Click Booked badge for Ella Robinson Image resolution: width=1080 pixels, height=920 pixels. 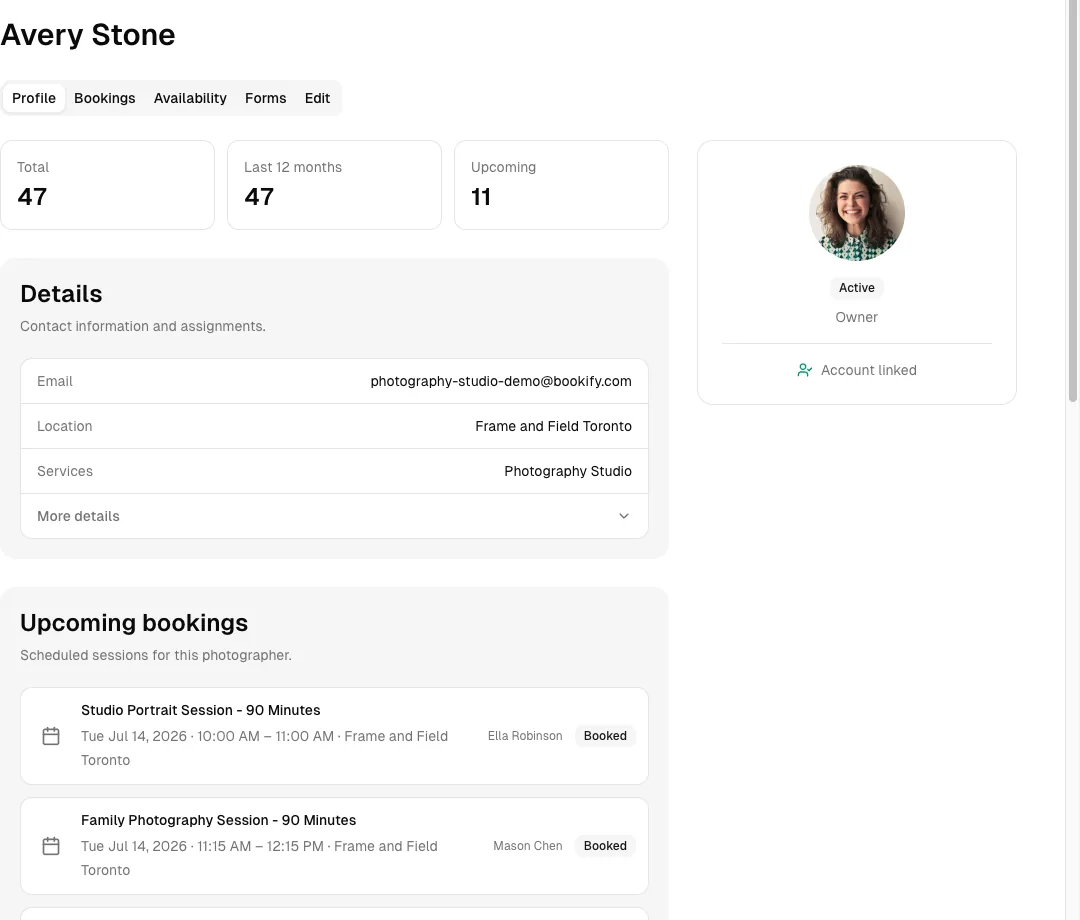point(605,735)
